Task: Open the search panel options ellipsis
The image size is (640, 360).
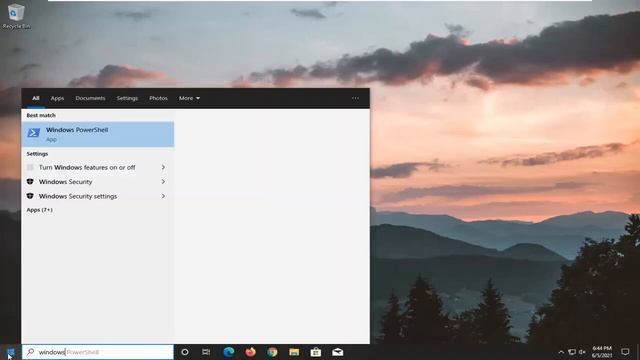Action: 355,98
